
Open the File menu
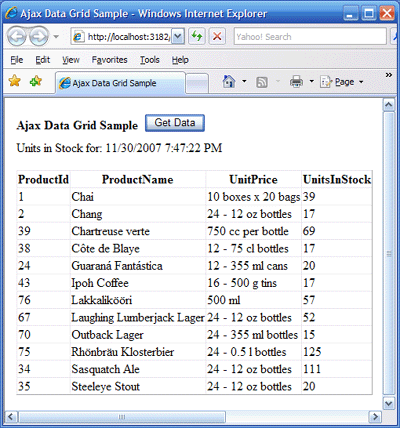click(x=17, y=60)
